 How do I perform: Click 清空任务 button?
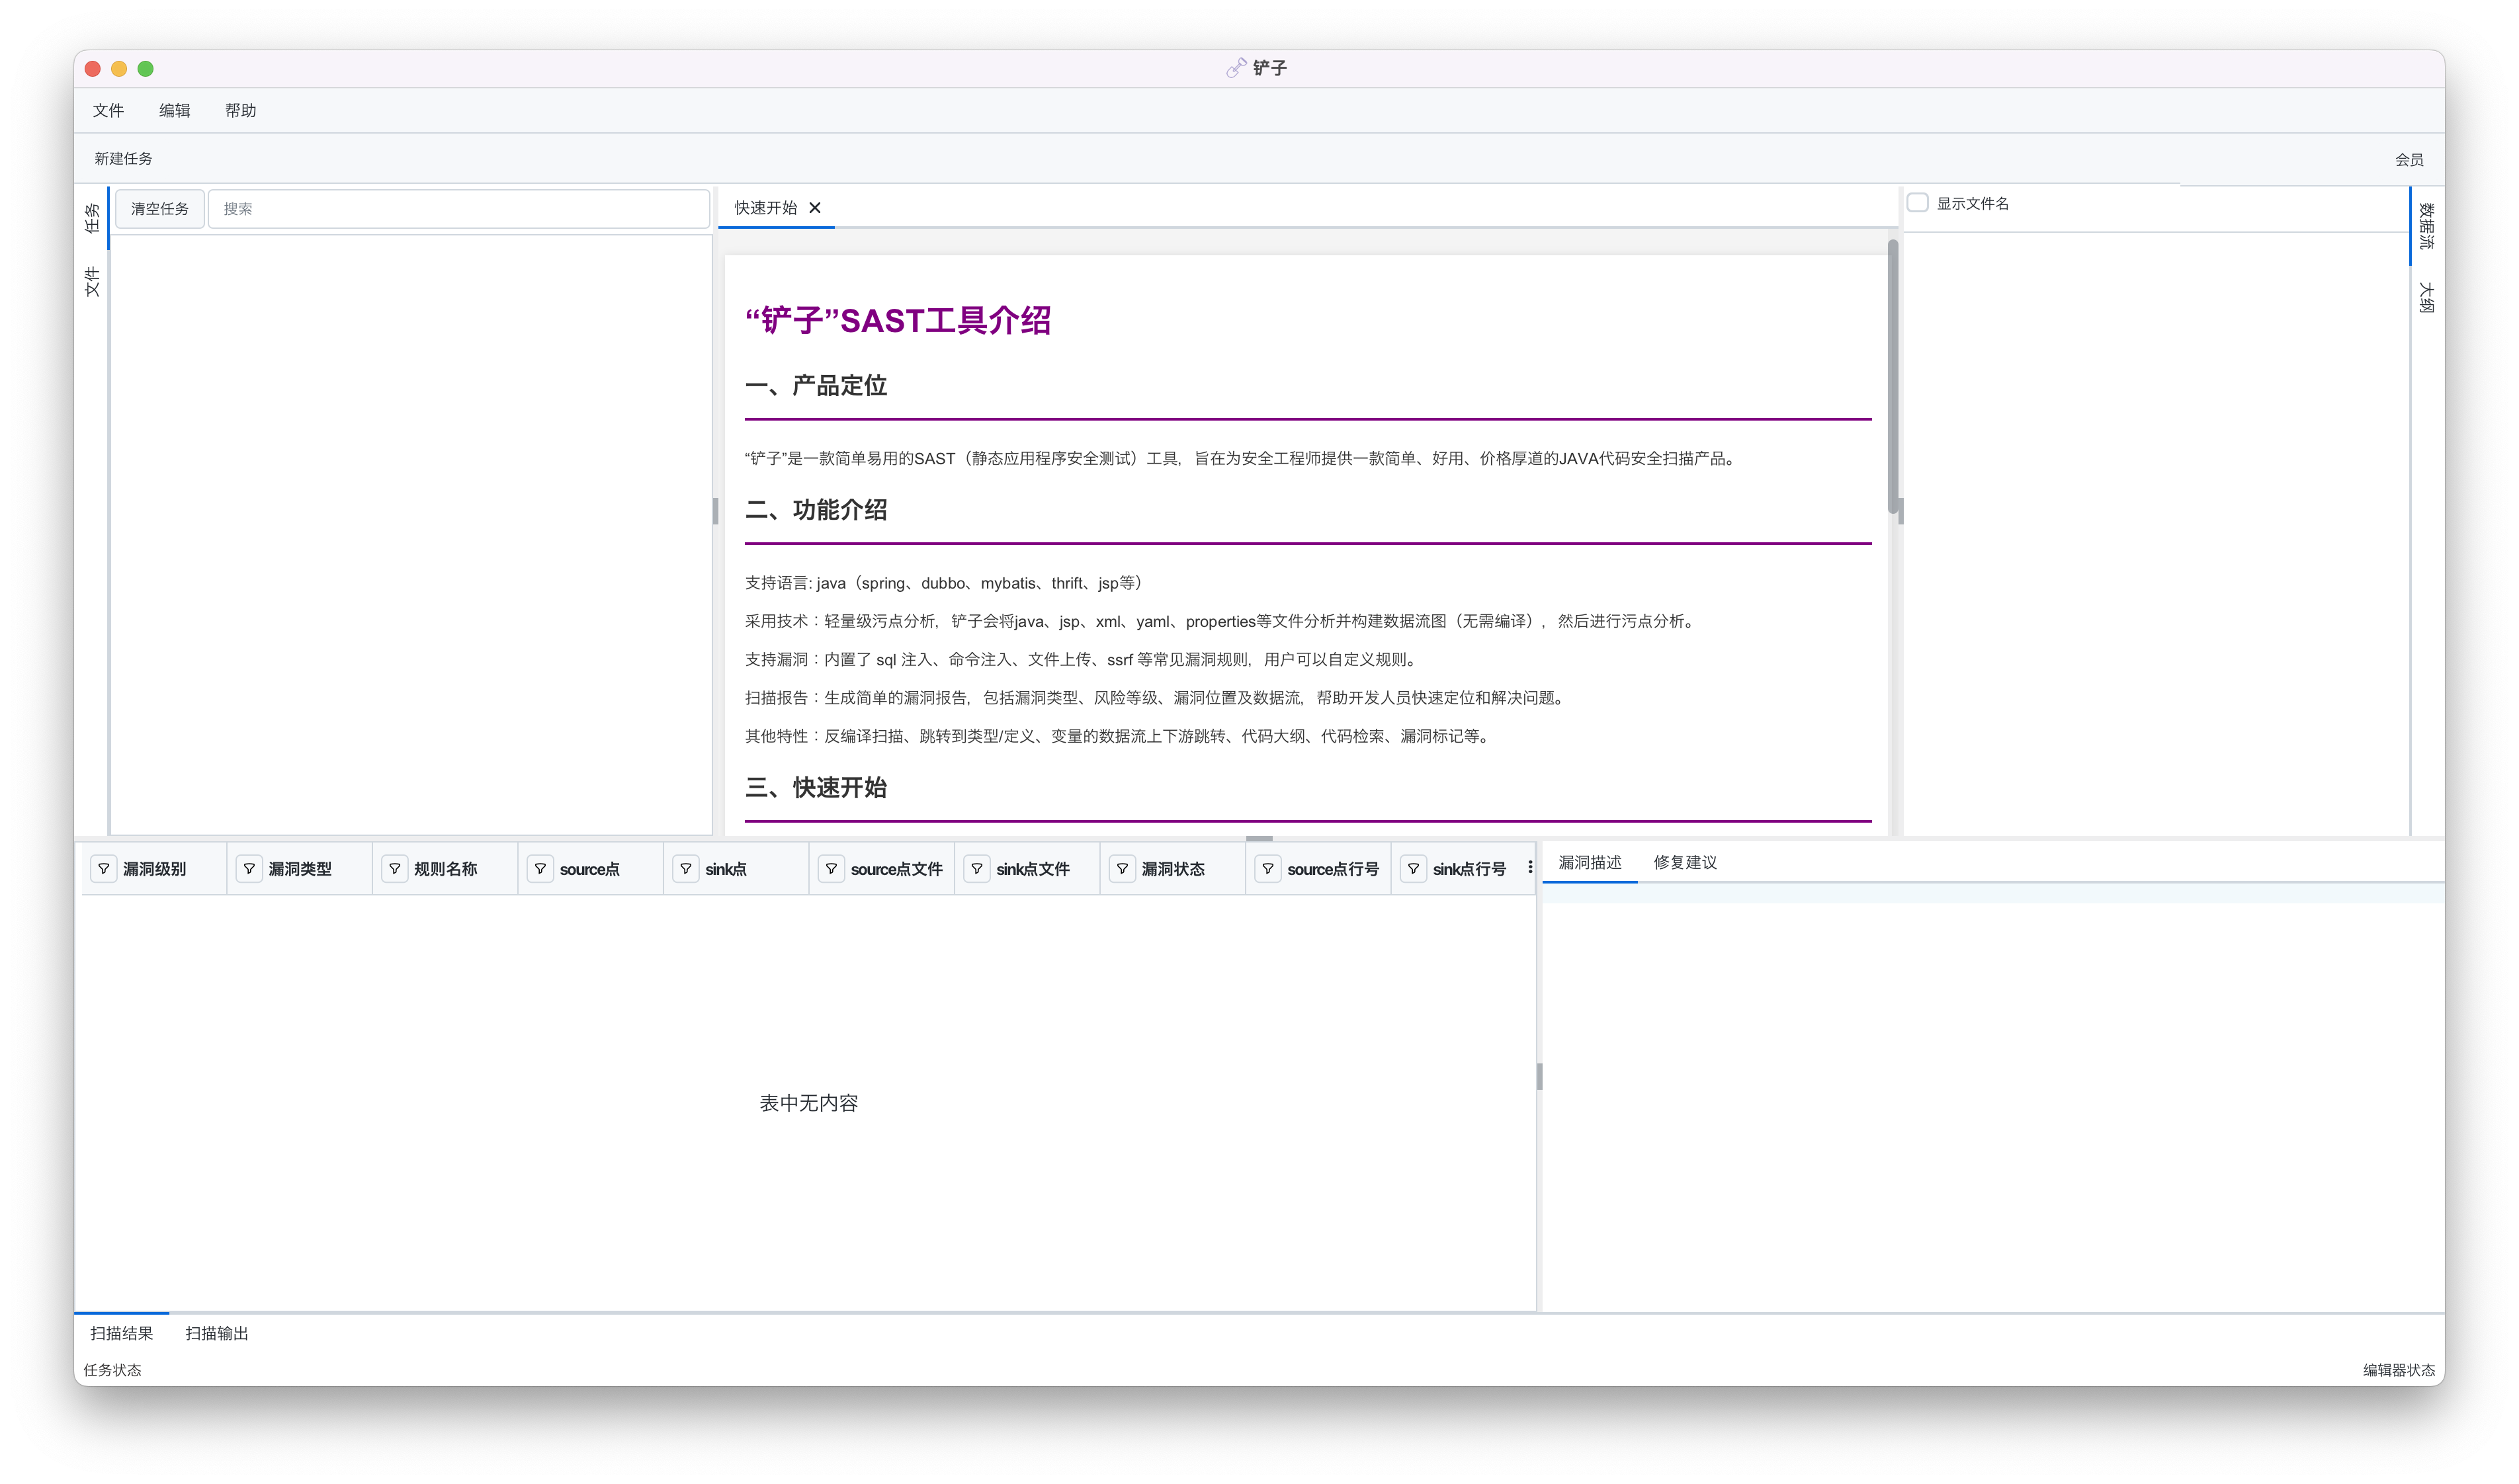coord(160,209)
